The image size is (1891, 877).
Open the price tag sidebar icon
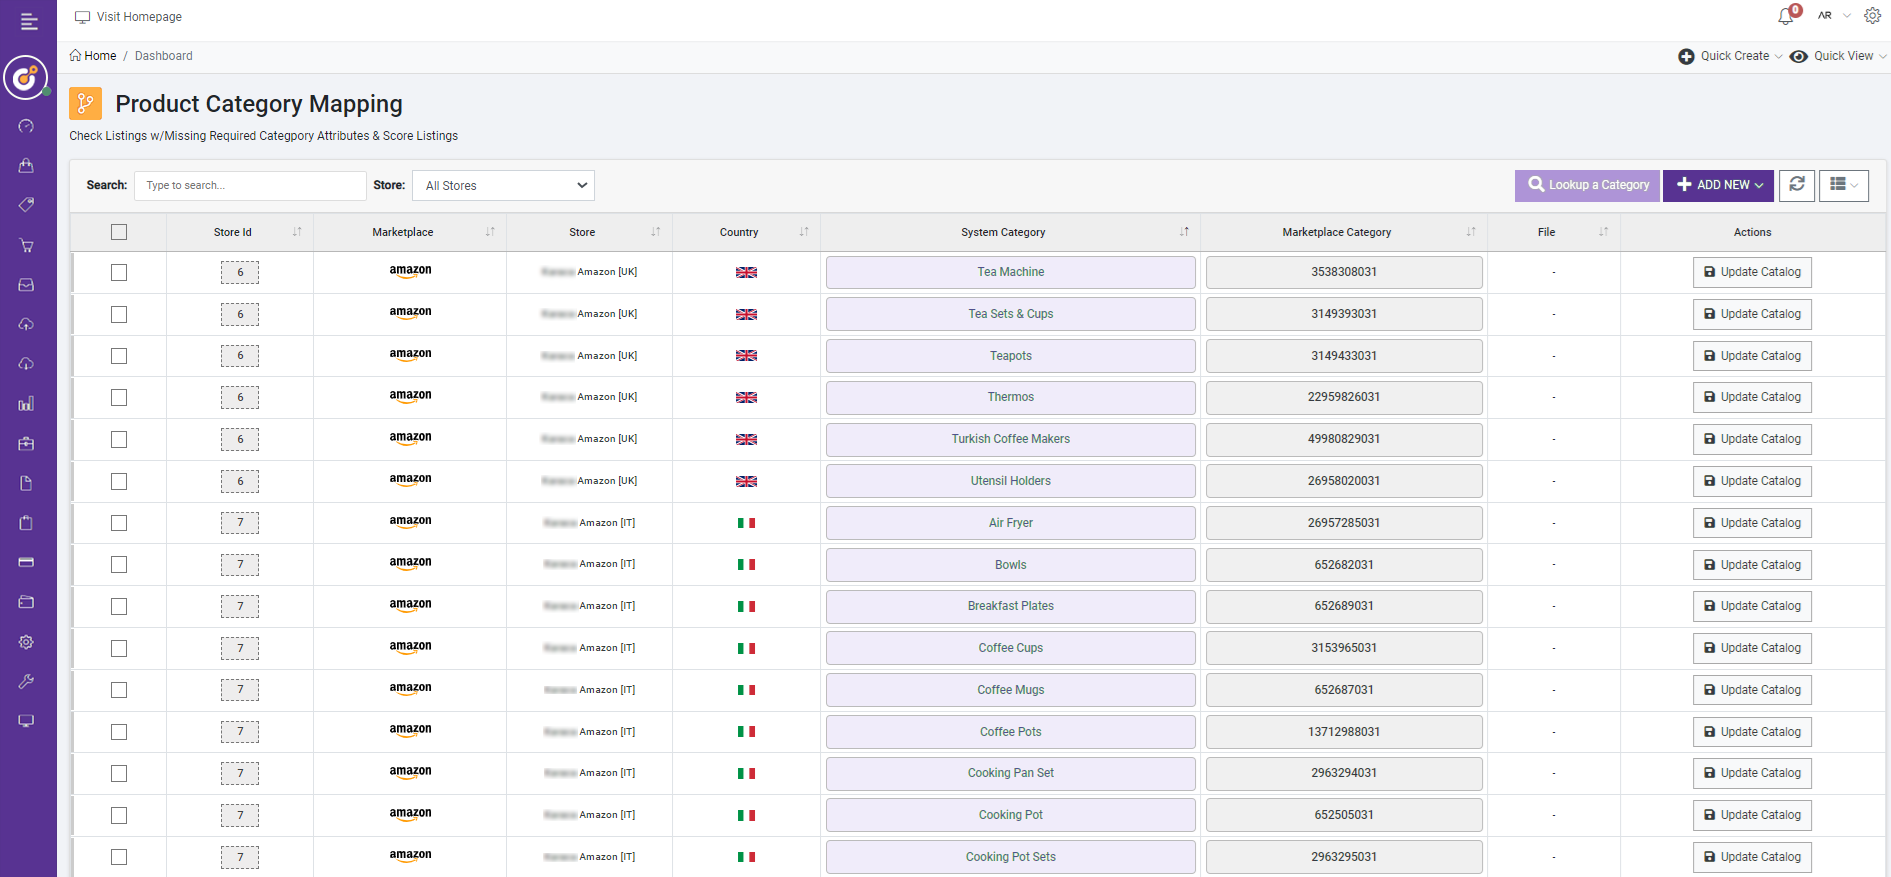(27, 205)
